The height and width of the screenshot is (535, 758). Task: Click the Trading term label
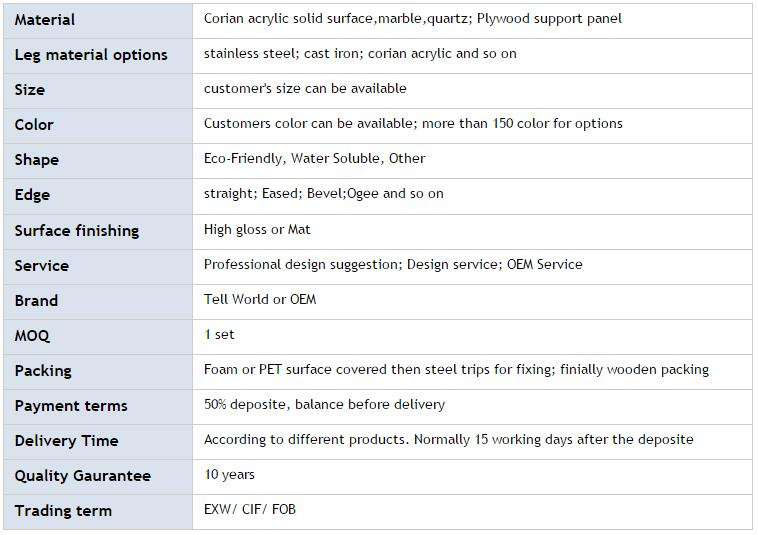[63, 511]
